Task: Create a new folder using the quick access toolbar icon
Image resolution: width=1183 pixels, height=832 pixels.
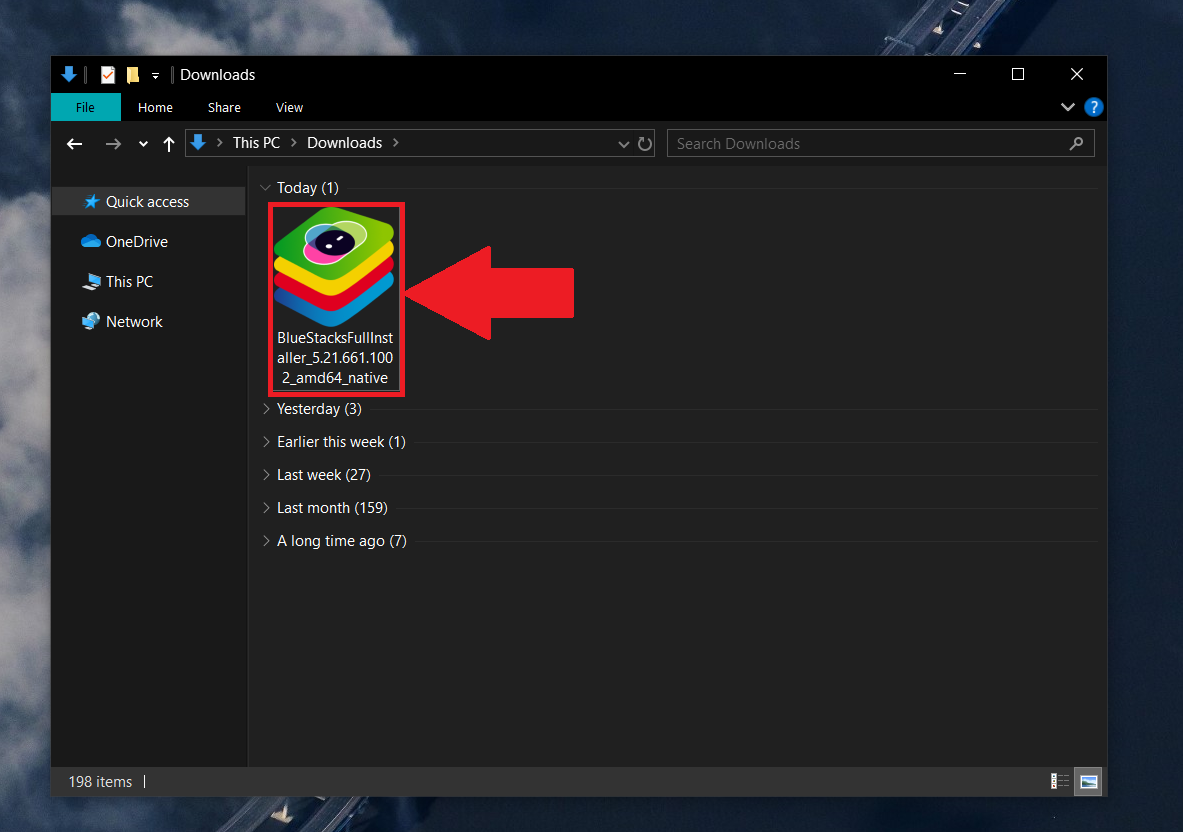Action: click(132, 74)
